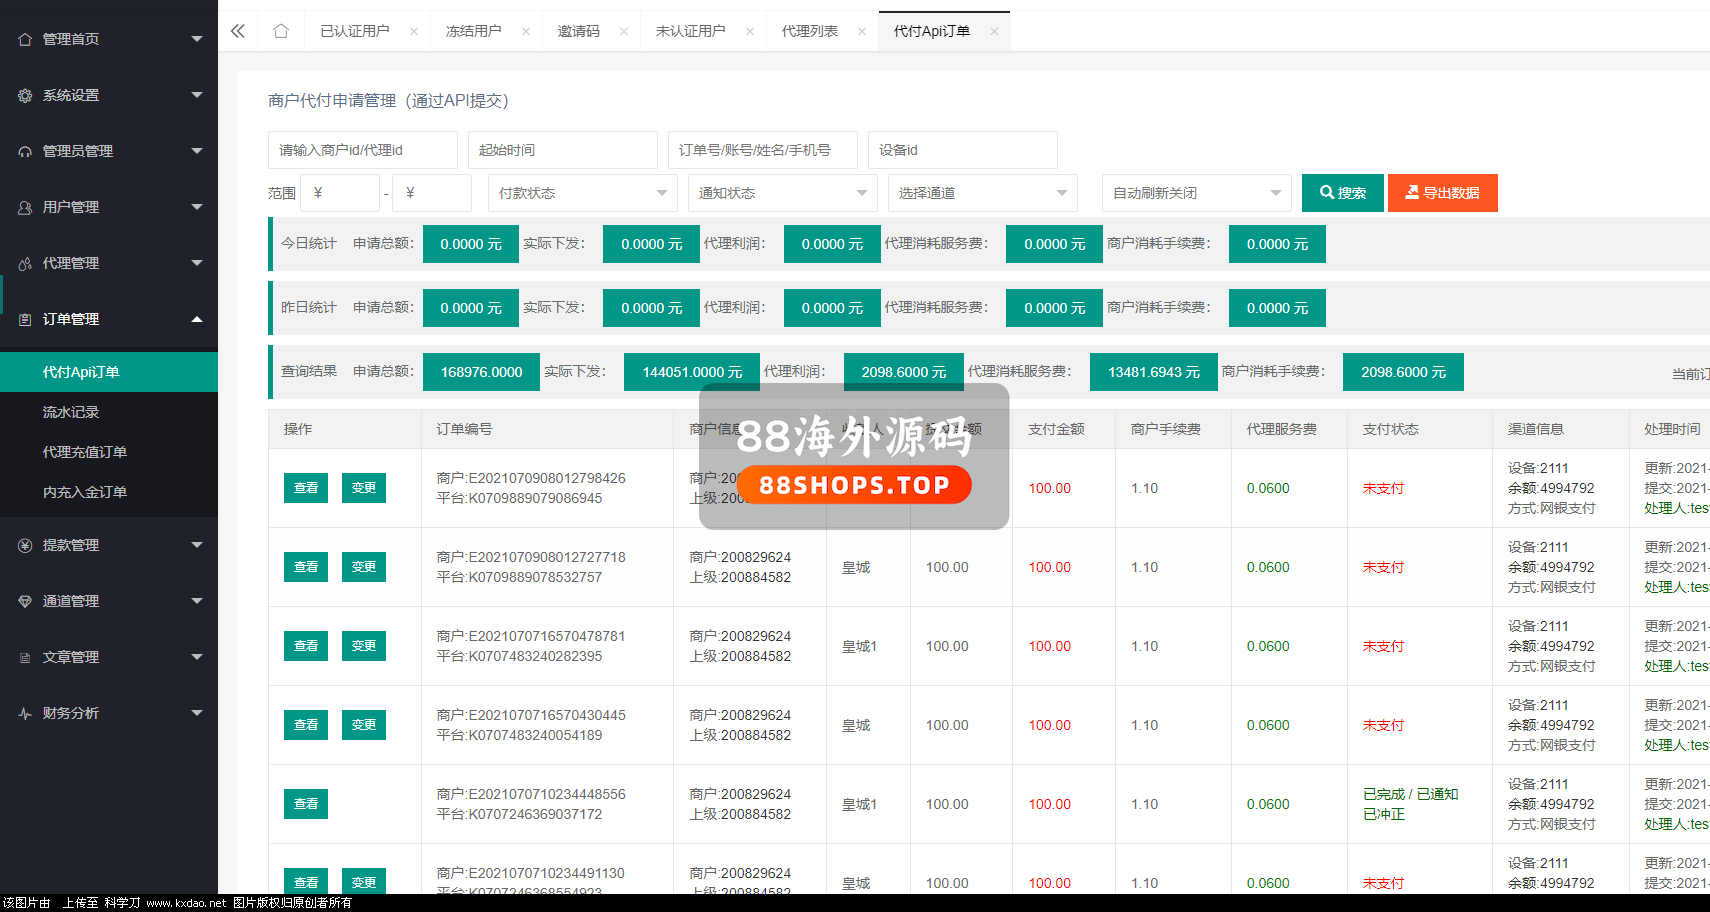Close the 冻结用户 tab

(x=526, y=31)
